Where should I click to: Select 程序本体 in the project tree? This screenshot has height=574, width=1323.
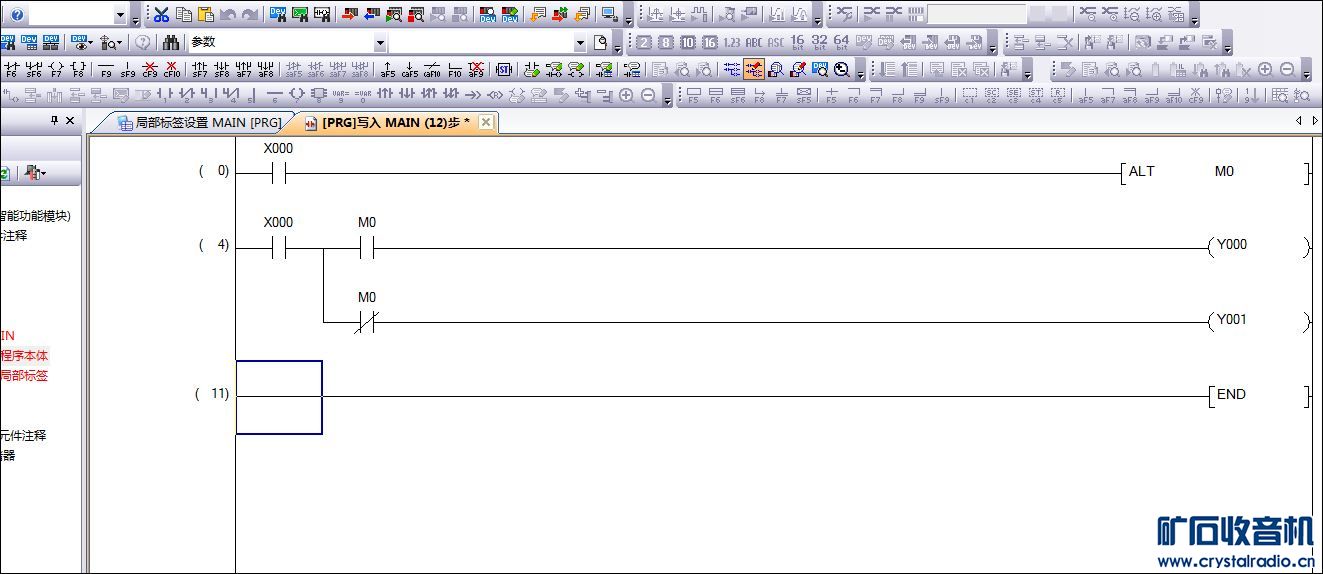tap(24, 355)
